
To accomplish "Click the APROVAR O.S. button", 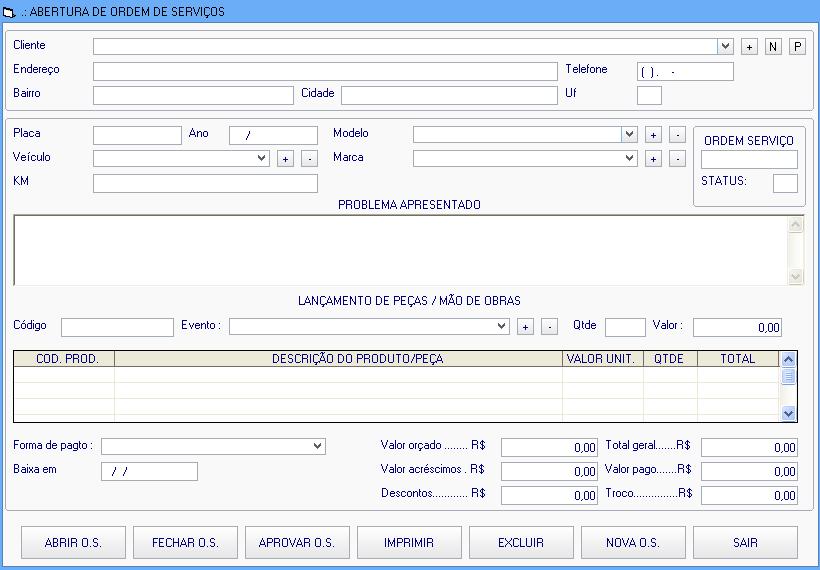I will (297, 543).
